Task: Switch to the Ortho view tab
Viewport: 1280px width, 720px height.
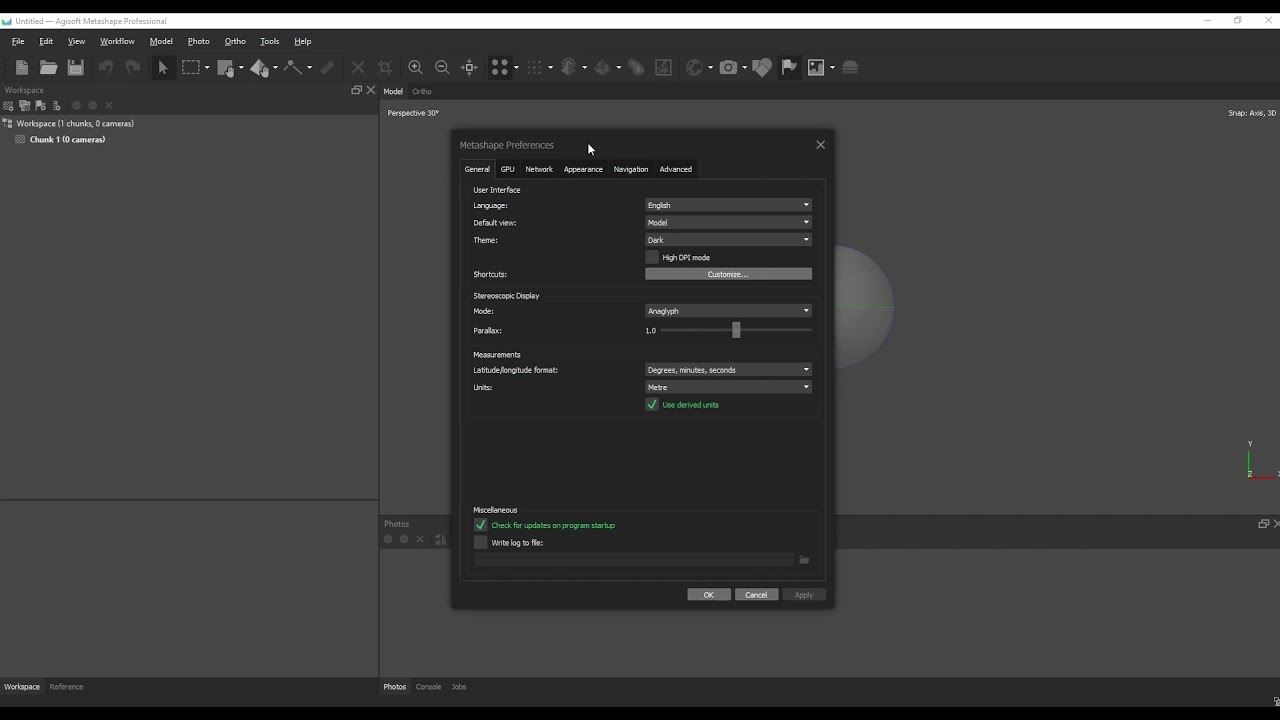Action: (422, 92)
